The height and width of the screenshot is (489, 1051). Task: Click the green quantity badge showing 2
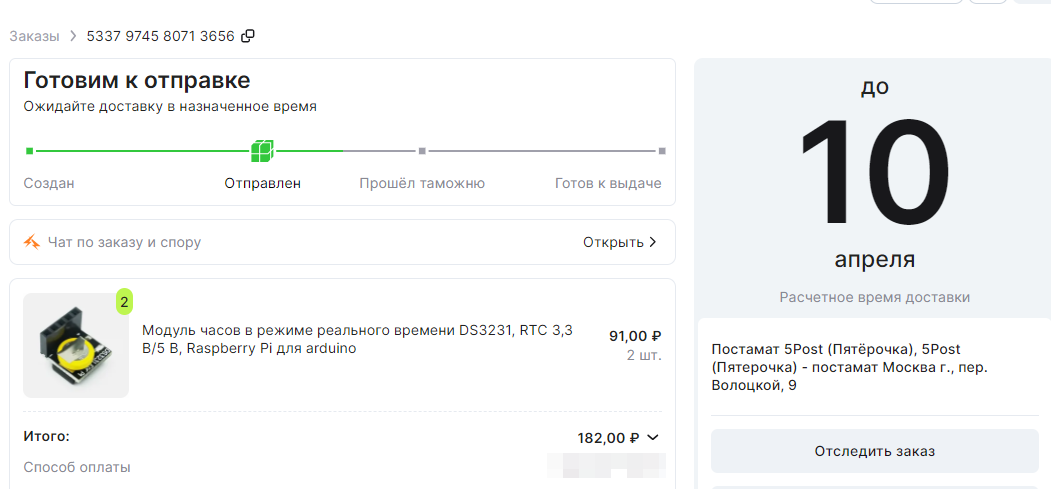coord(124,302)
